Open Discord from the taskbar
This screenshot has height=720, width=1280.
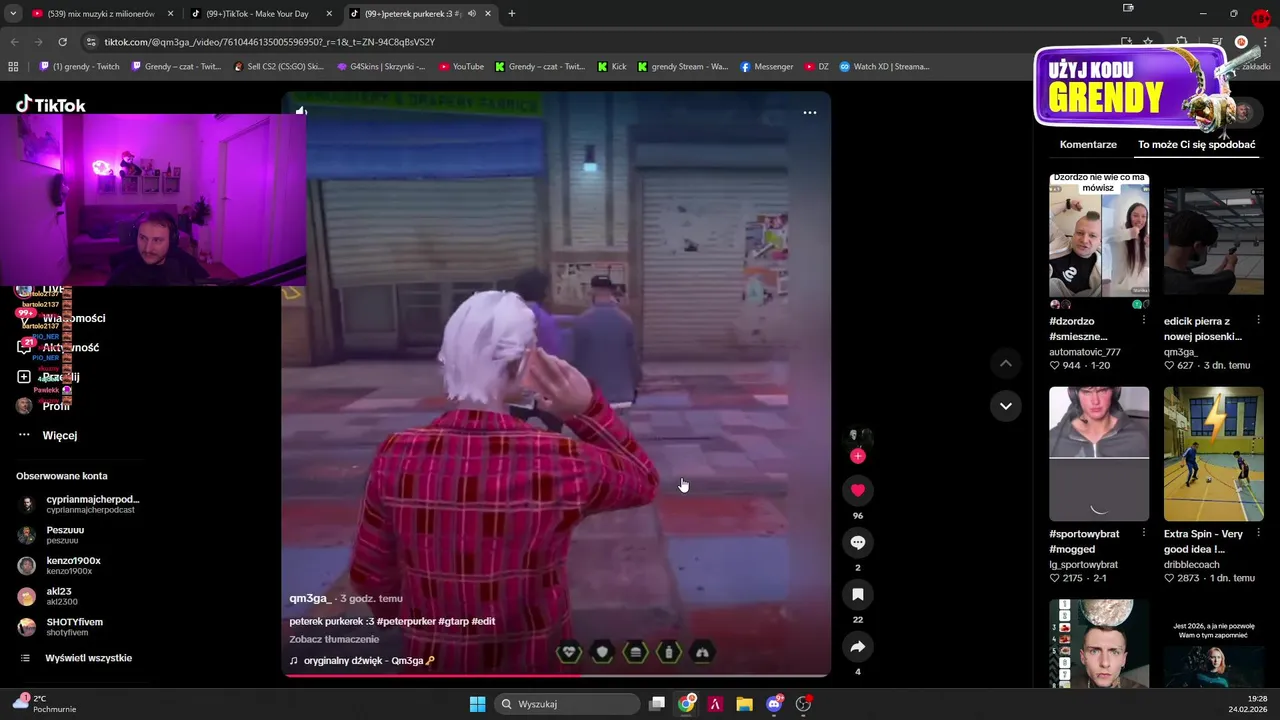coord(773,704)
